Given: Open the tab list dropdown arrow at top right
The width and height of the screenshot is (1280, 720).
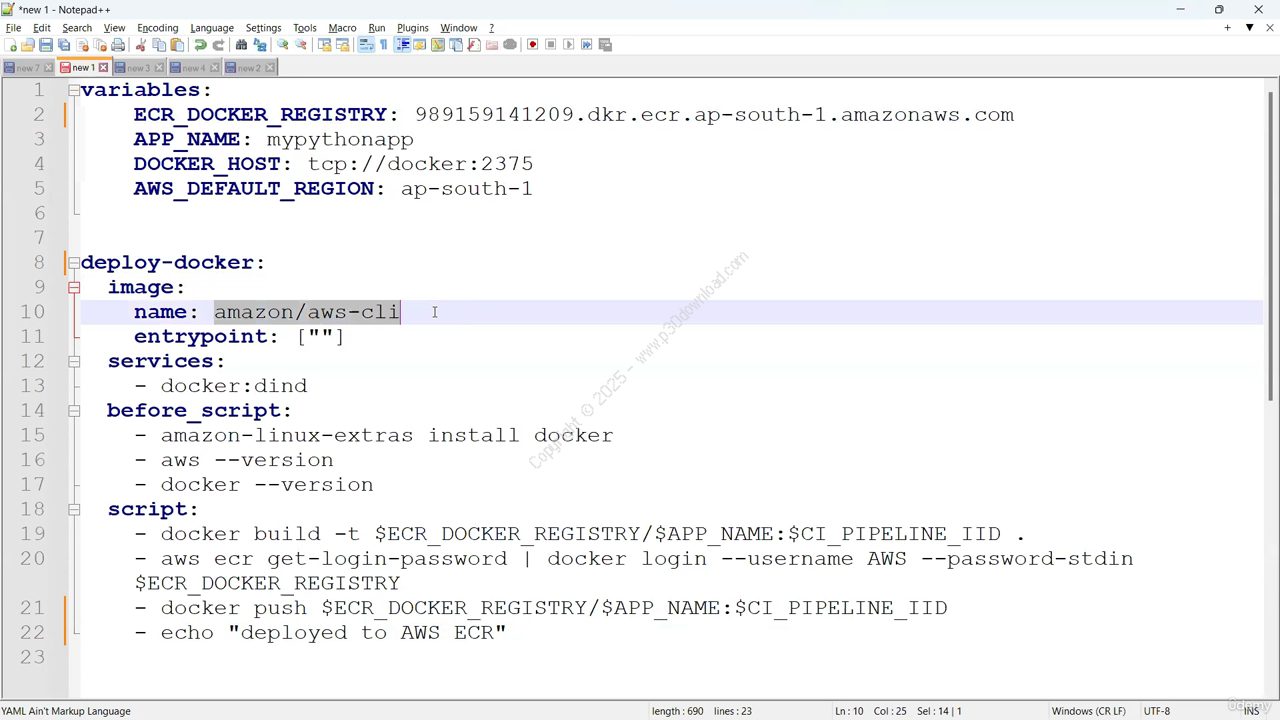Looking at the screenshot, I should [x=1249, y=27].
